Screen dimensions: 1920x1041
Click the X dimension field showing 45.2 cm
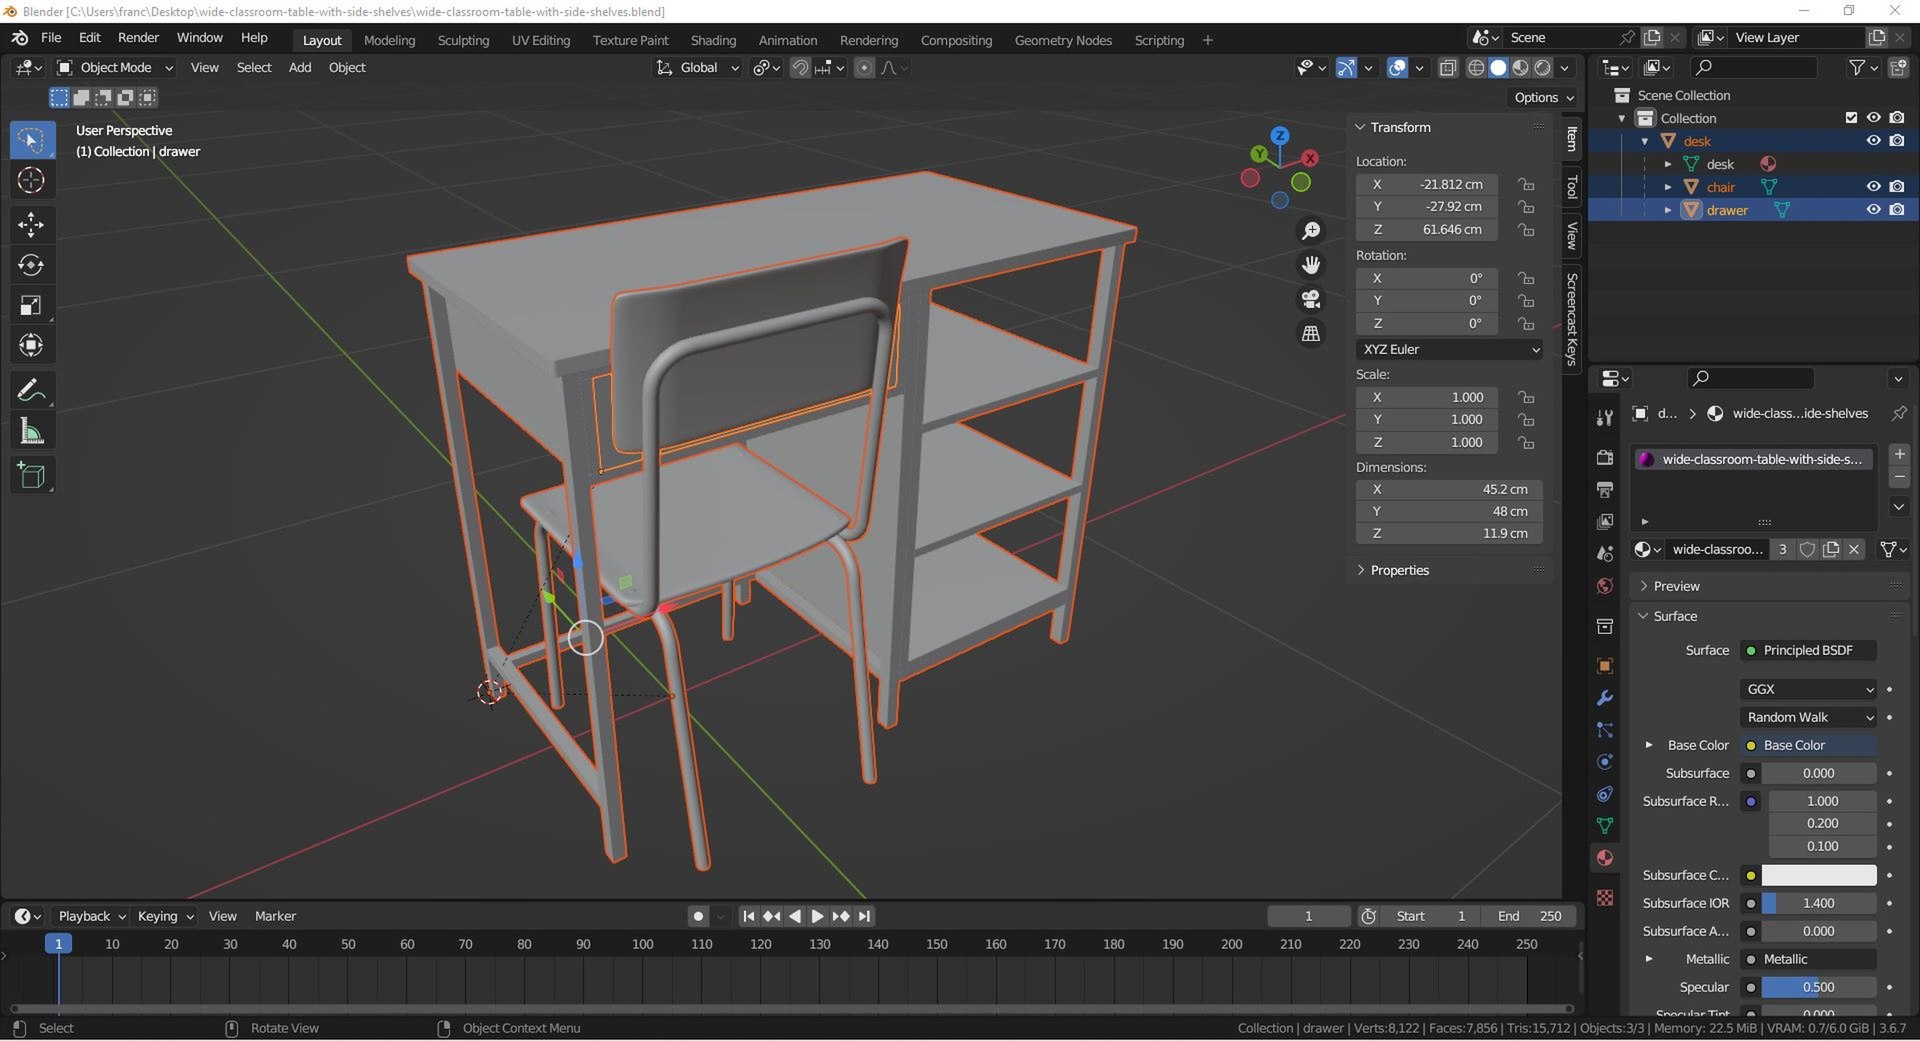pos(1449,489)
